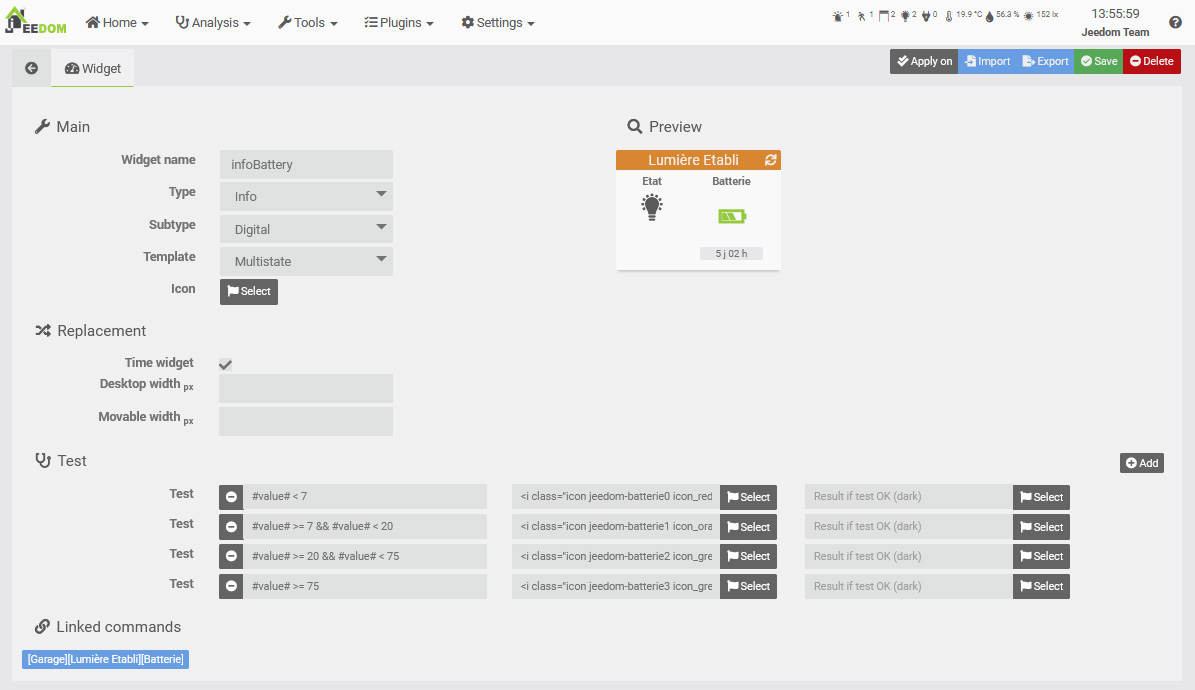Click the Desktop width input field
This screenshot has height=690, width=1195.
click(x=306, y=388)
